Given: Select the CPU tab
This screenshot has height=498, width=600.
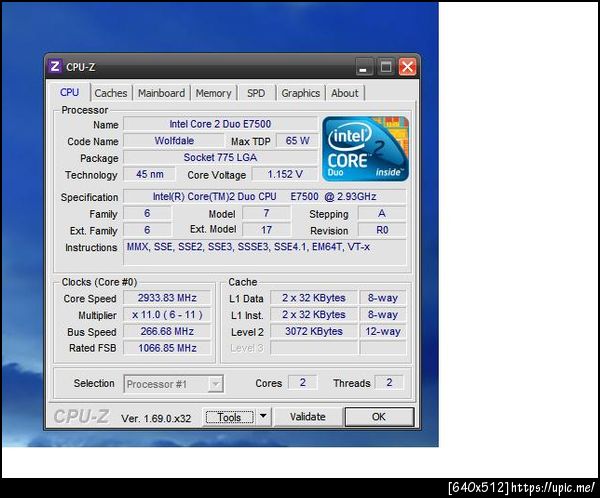Looking at the screenshot, I should click(69, 92).
